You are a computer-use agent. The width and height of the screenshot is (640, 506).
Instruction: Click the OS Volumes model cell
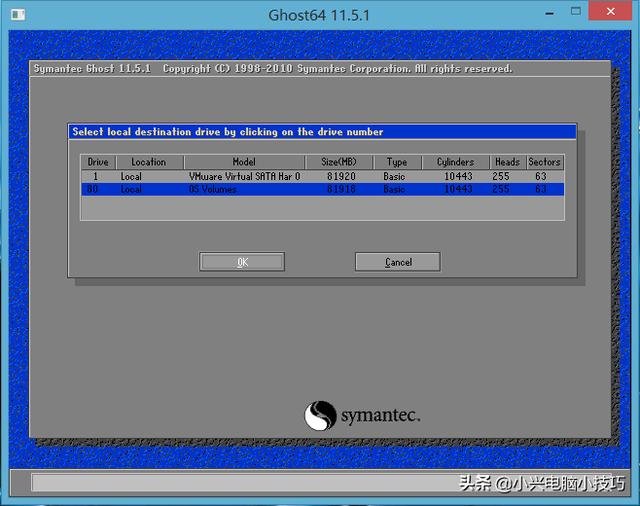click(x=213, y=189)
